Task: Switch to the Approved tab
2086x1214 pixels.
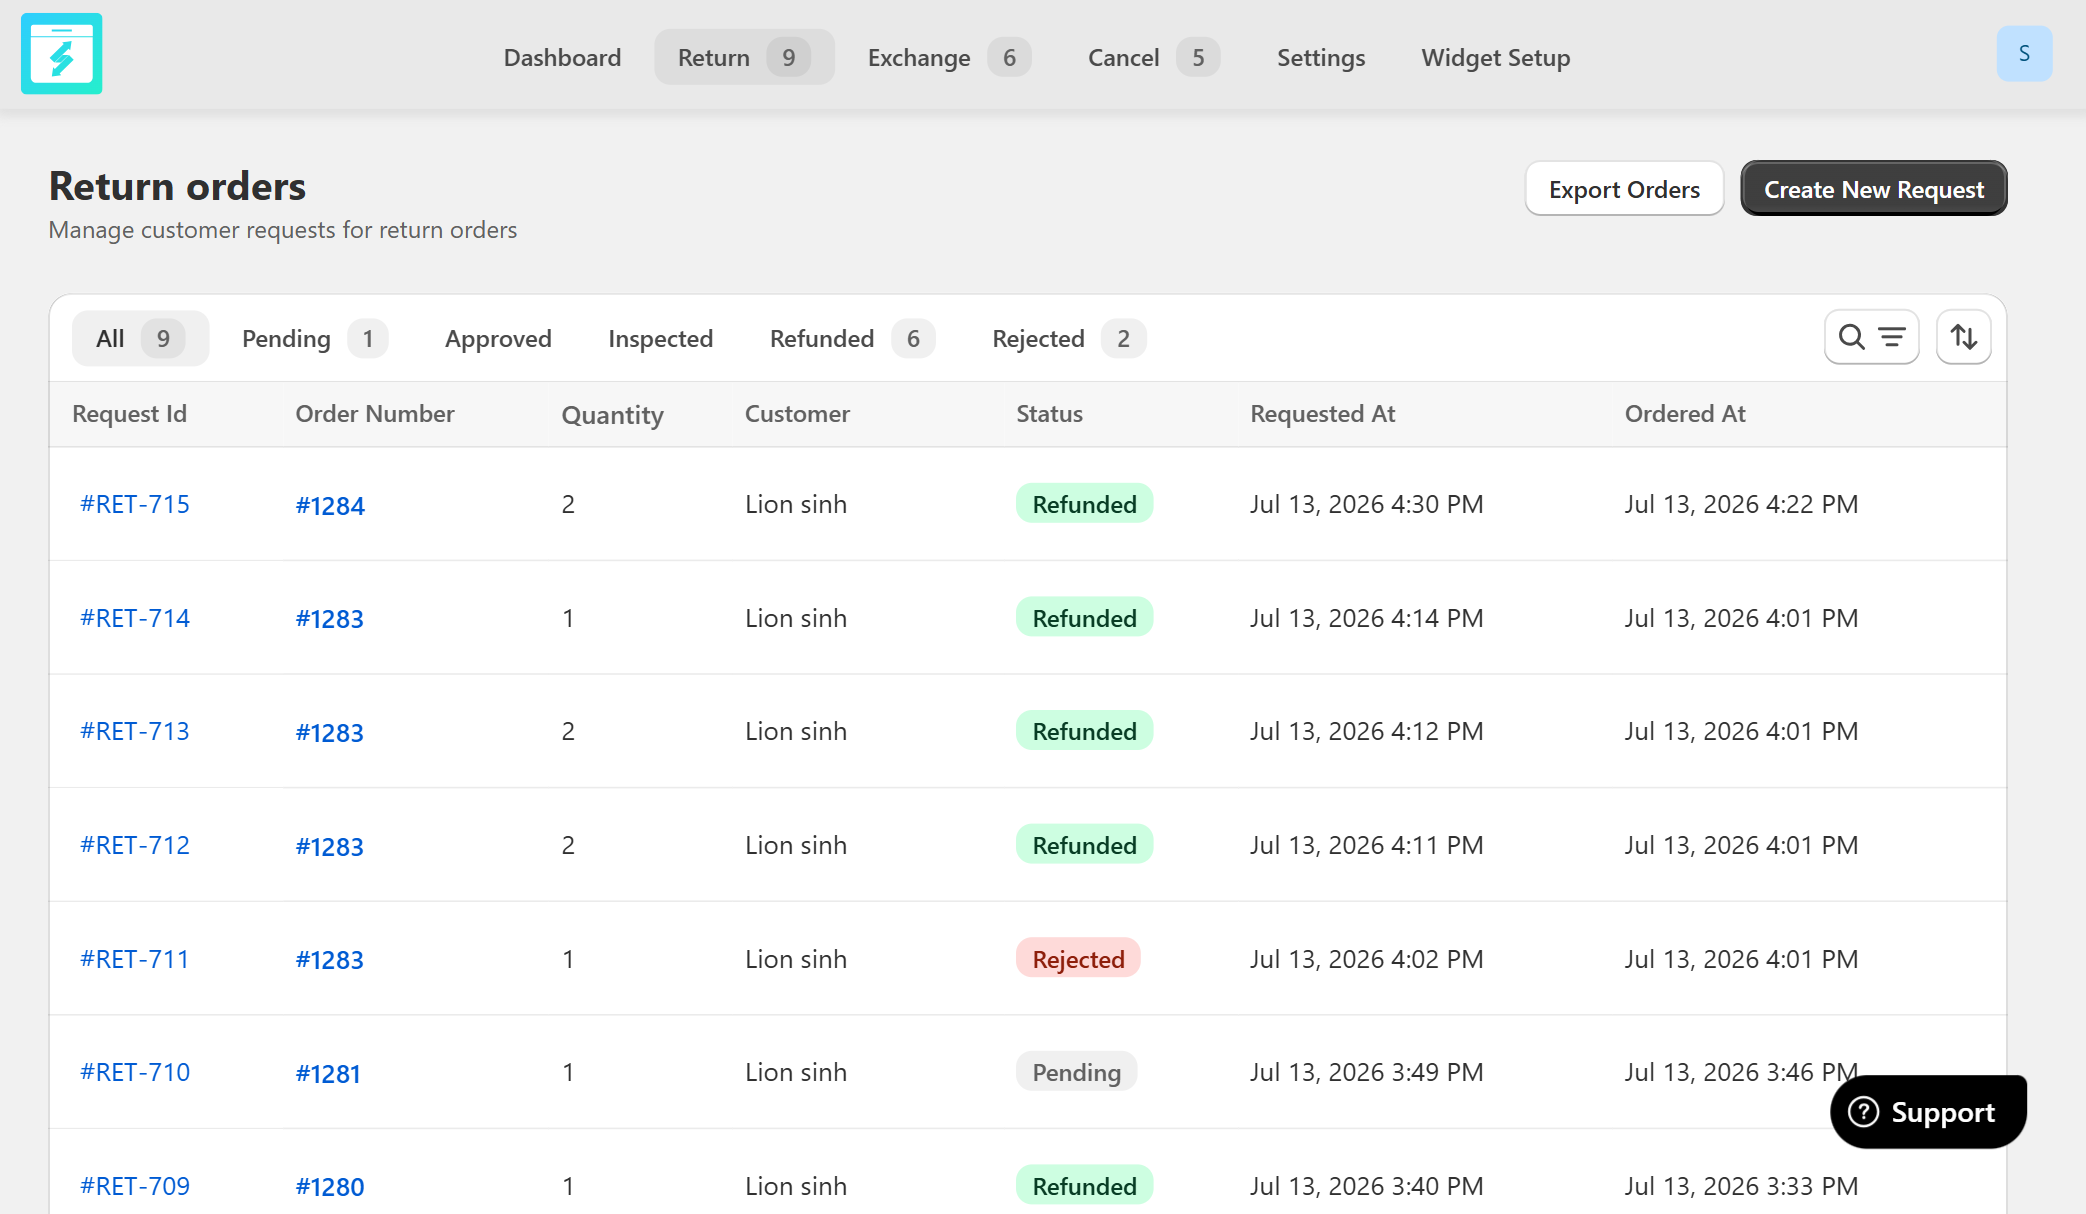Action: 498,339
